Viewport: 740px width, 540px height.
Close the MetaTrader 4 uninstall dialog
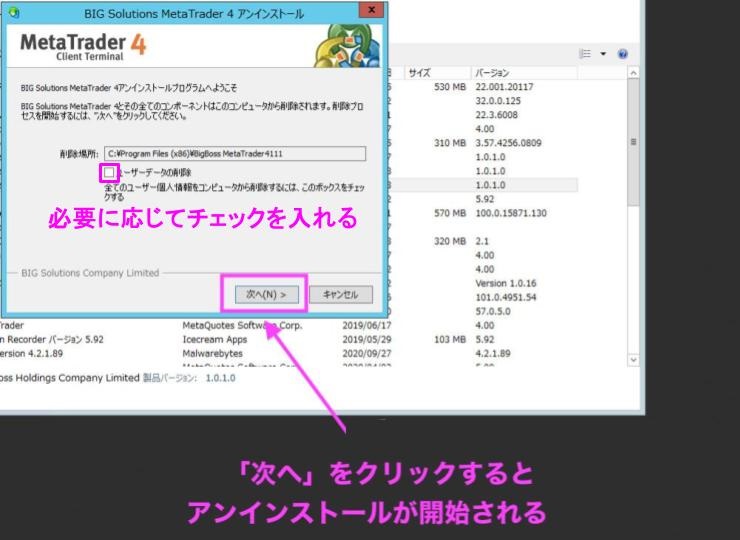(375, 11)
